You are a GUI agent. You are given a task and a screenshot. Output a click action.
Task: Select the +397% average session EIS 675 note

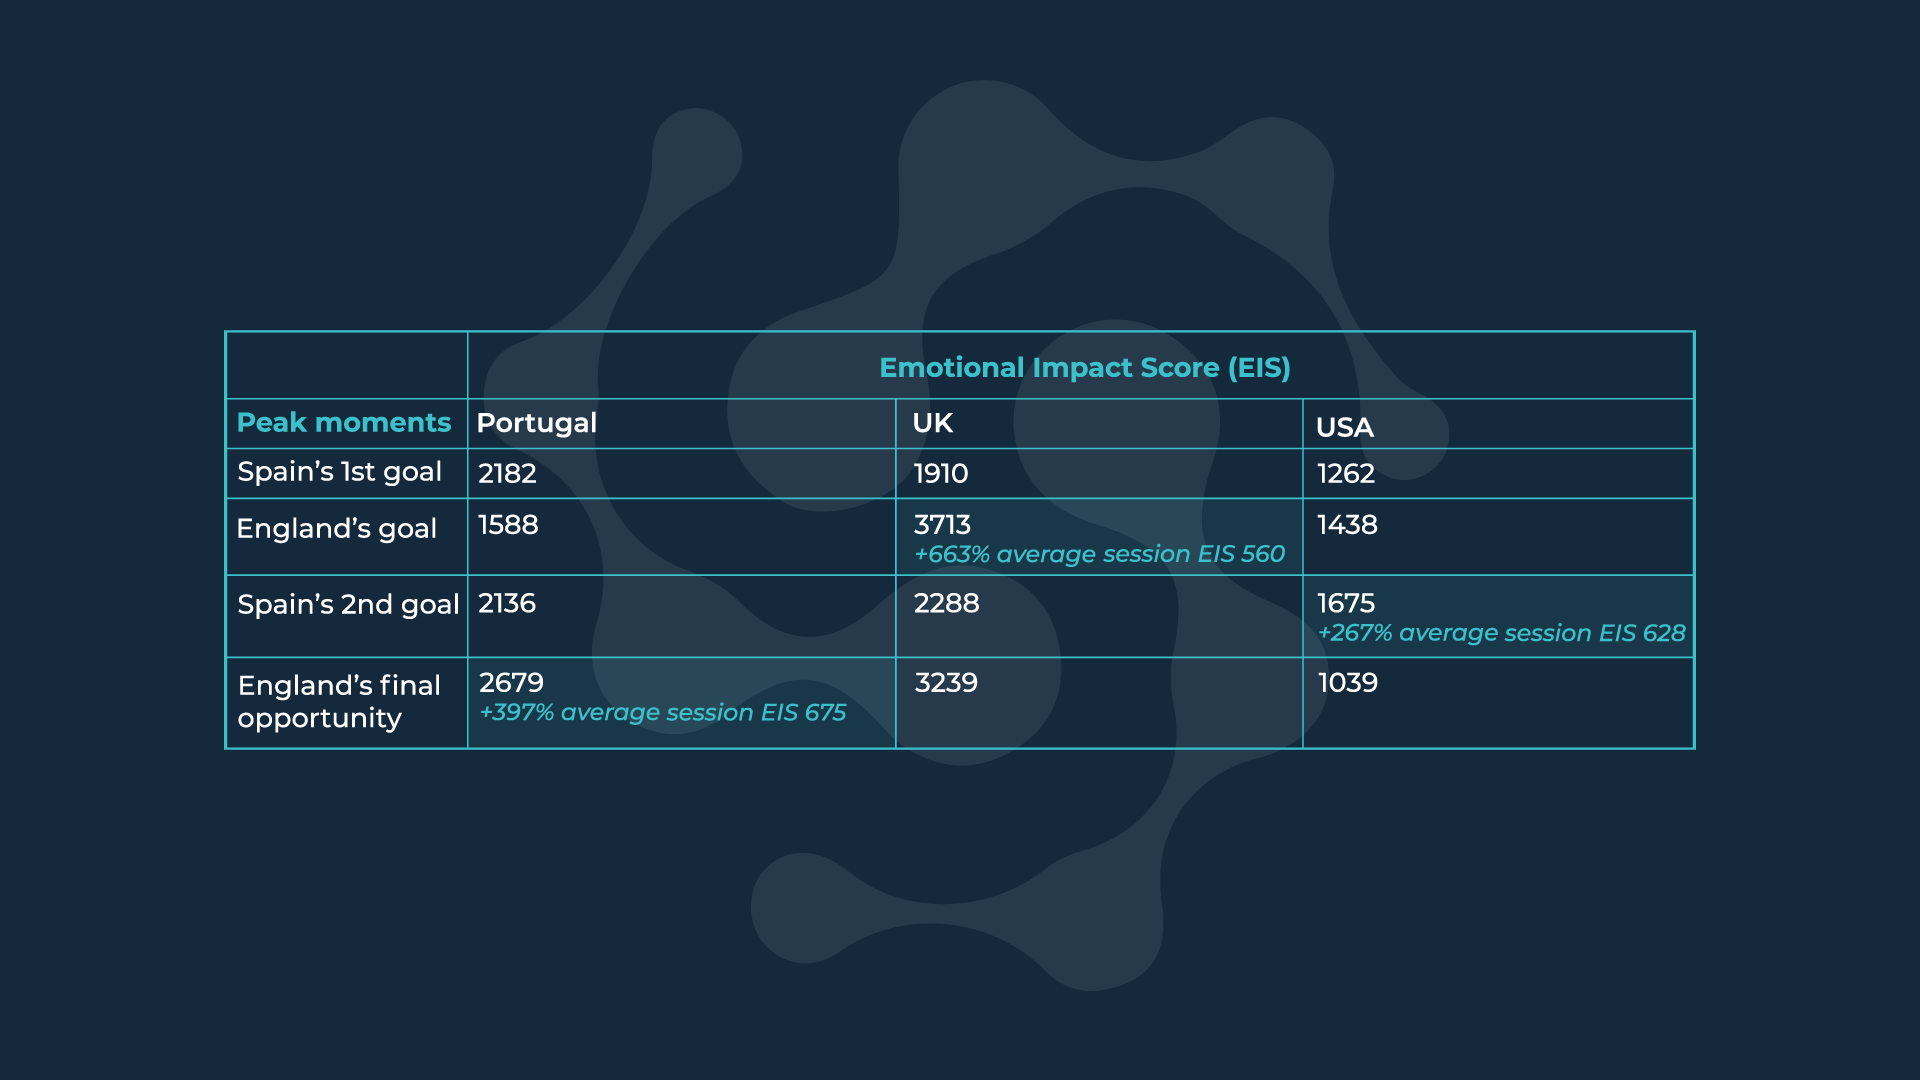coord(662,712)
